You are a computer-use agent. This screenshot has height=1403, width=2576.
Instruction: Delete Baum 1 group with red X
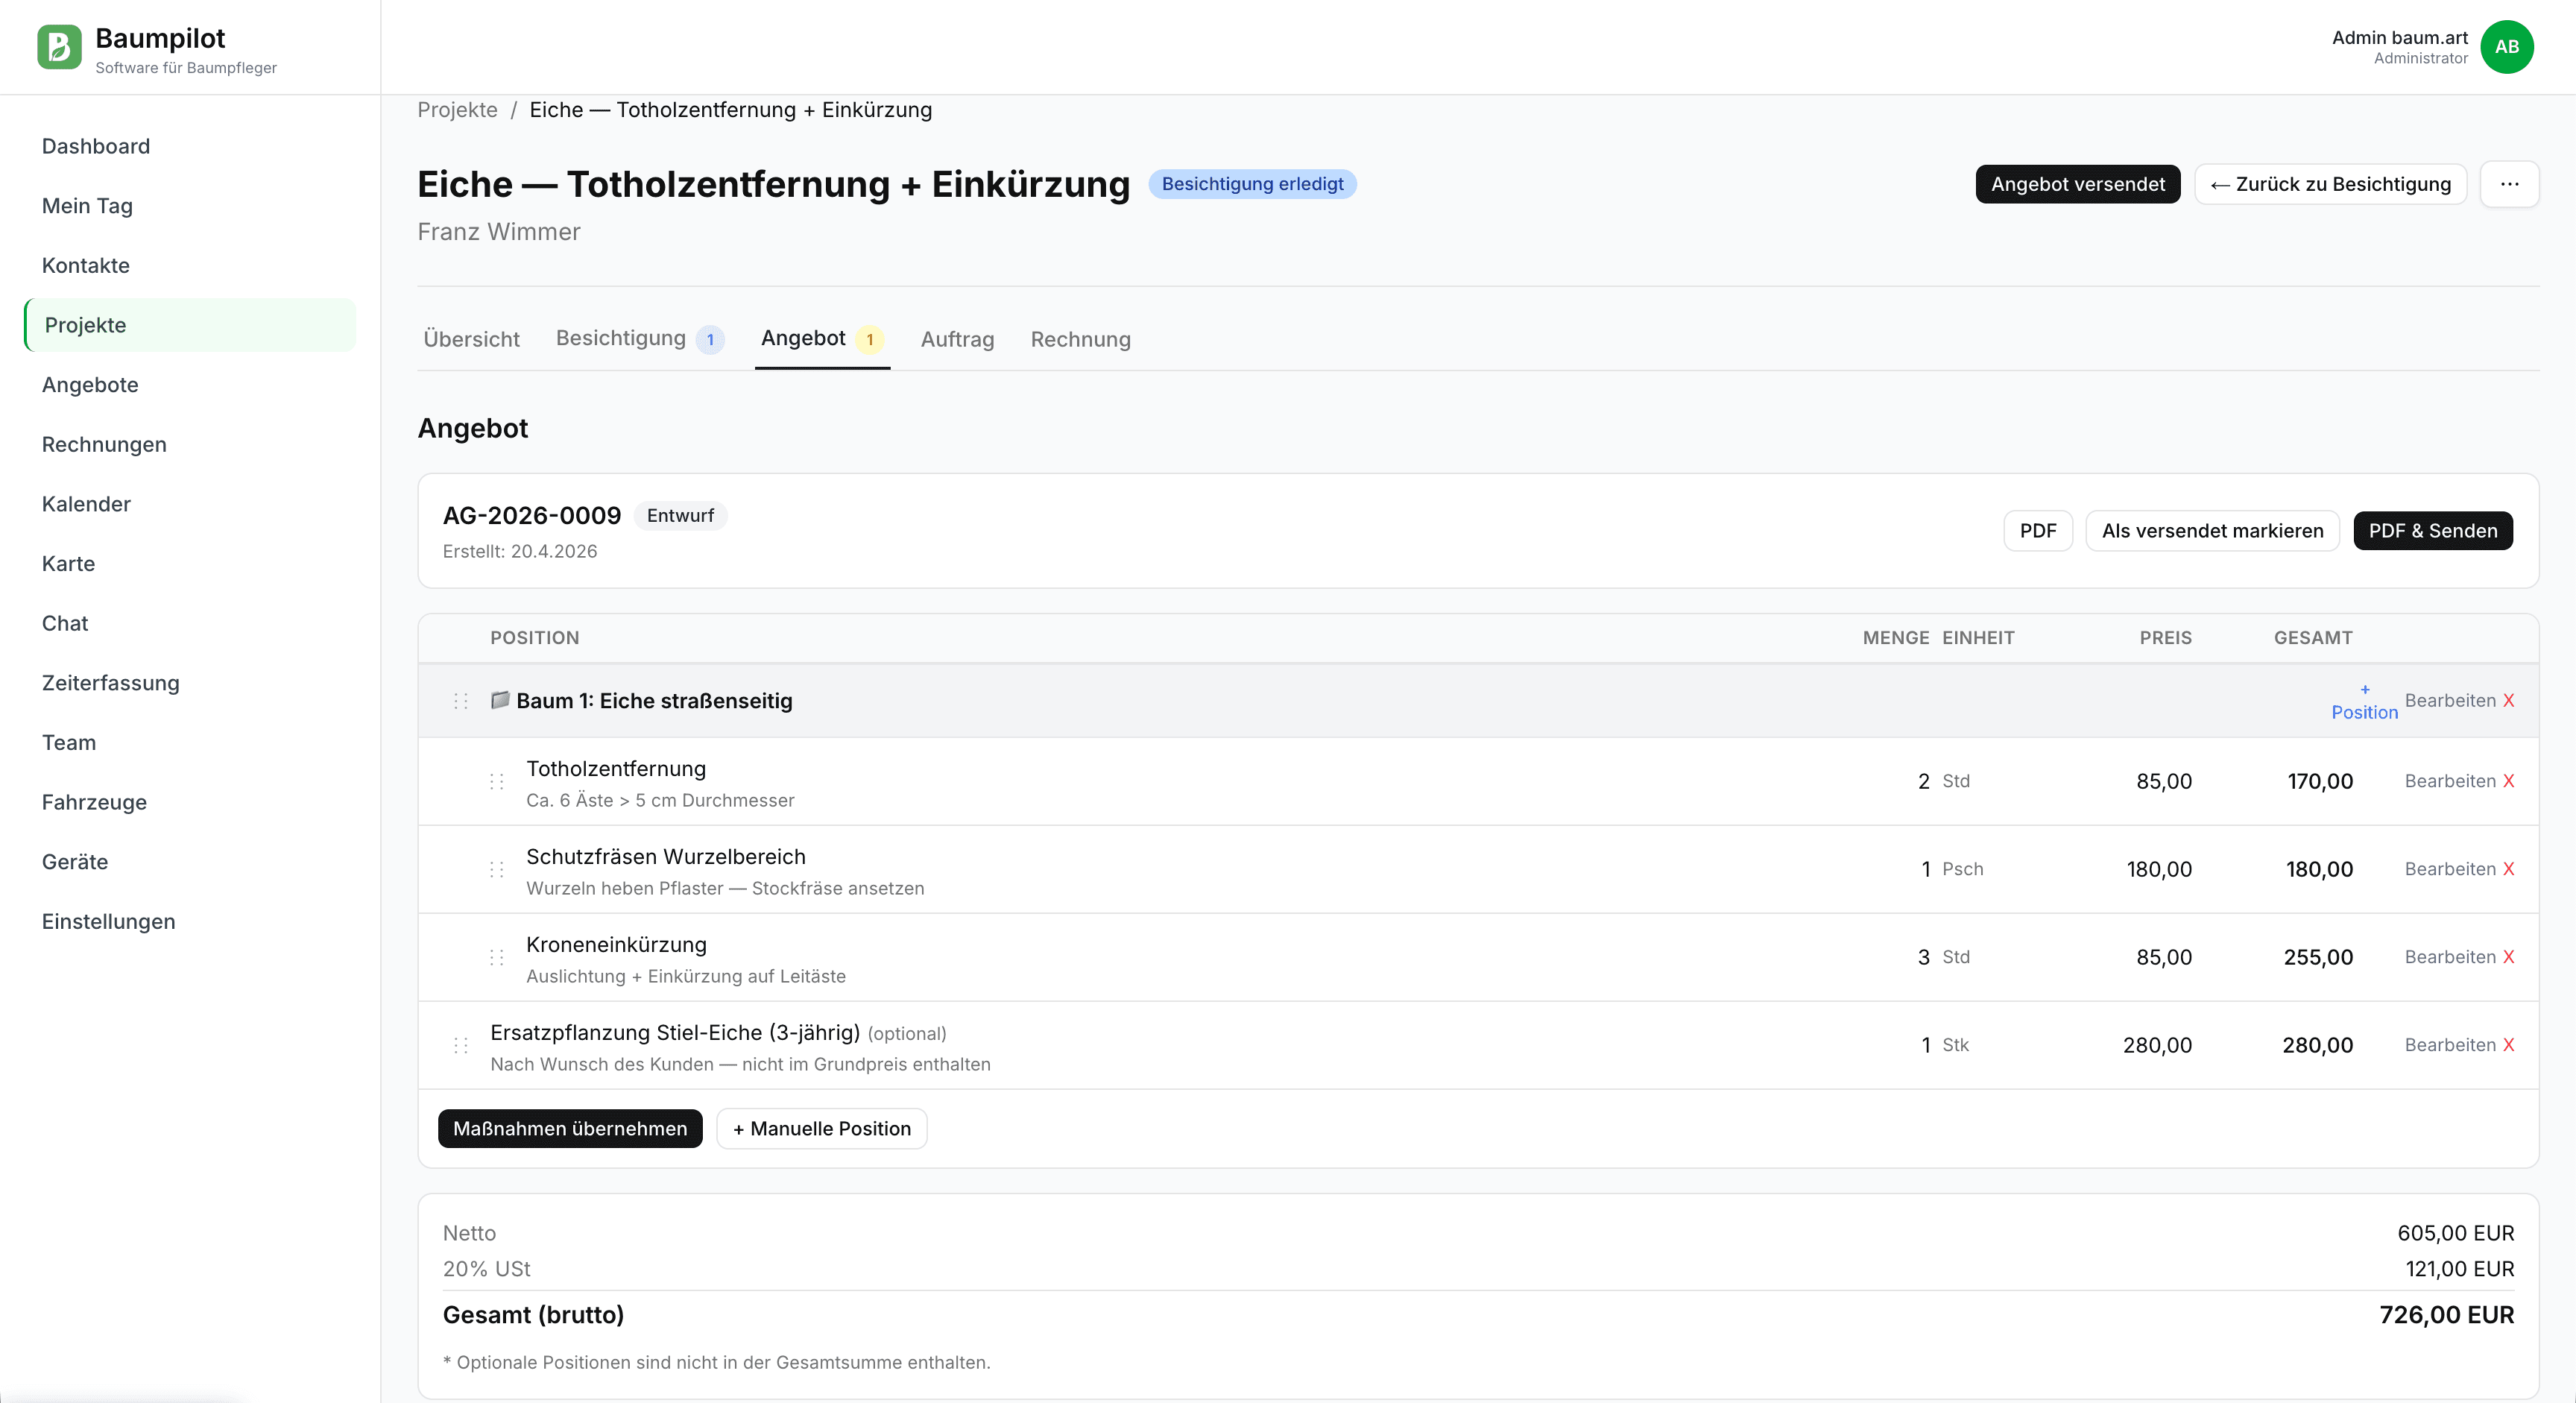tap(2508, 700)
